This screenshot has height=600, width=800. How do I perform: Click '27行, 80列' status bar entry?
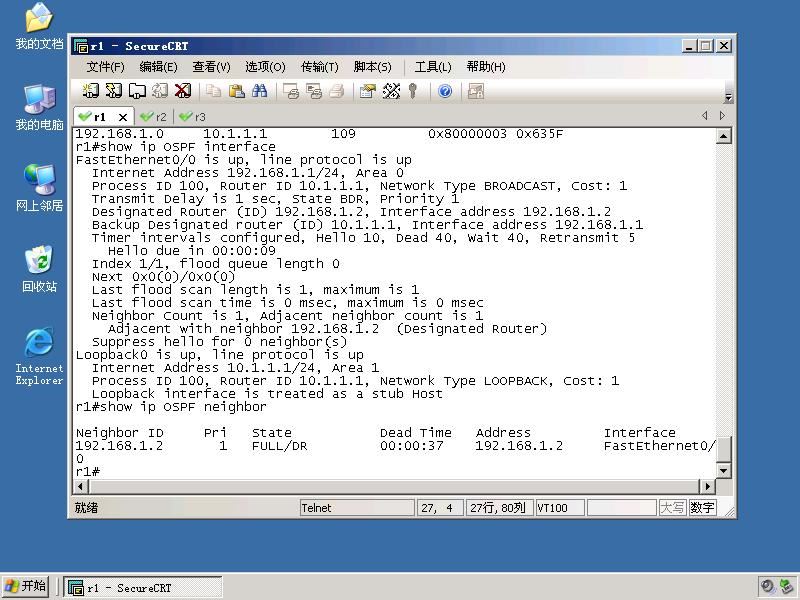[498, 508]
